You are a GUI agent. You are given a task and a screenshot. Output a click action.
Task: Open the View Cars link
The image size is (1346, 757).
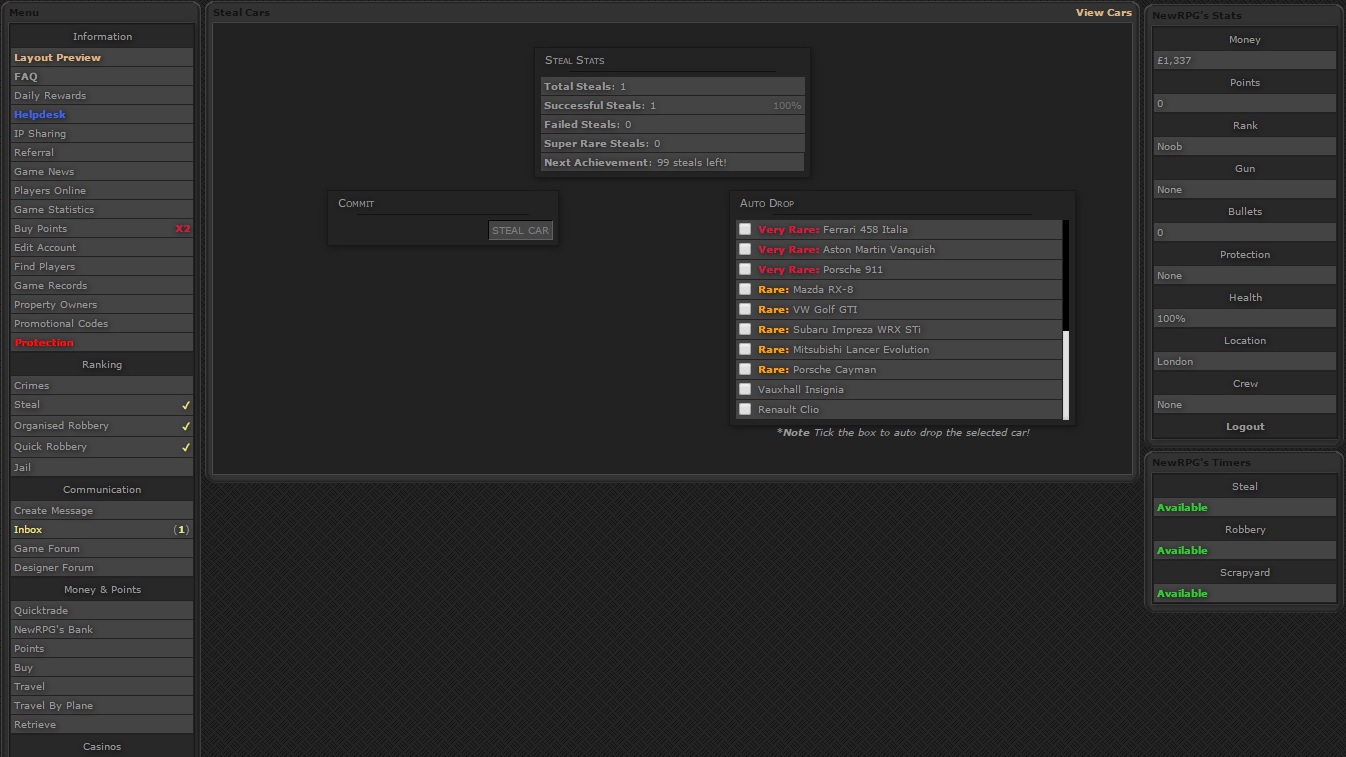click(x=1104, y=13)
